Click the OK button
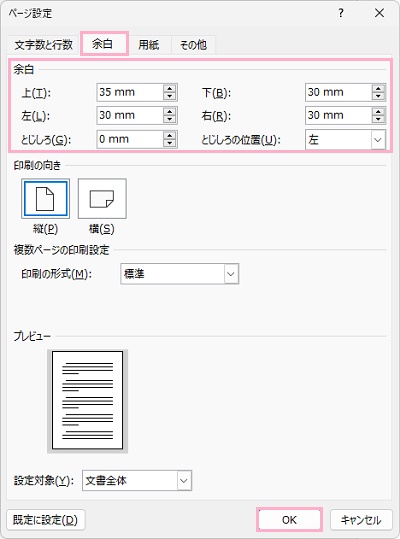The image size is (400, 539). [x=289, y=520]
